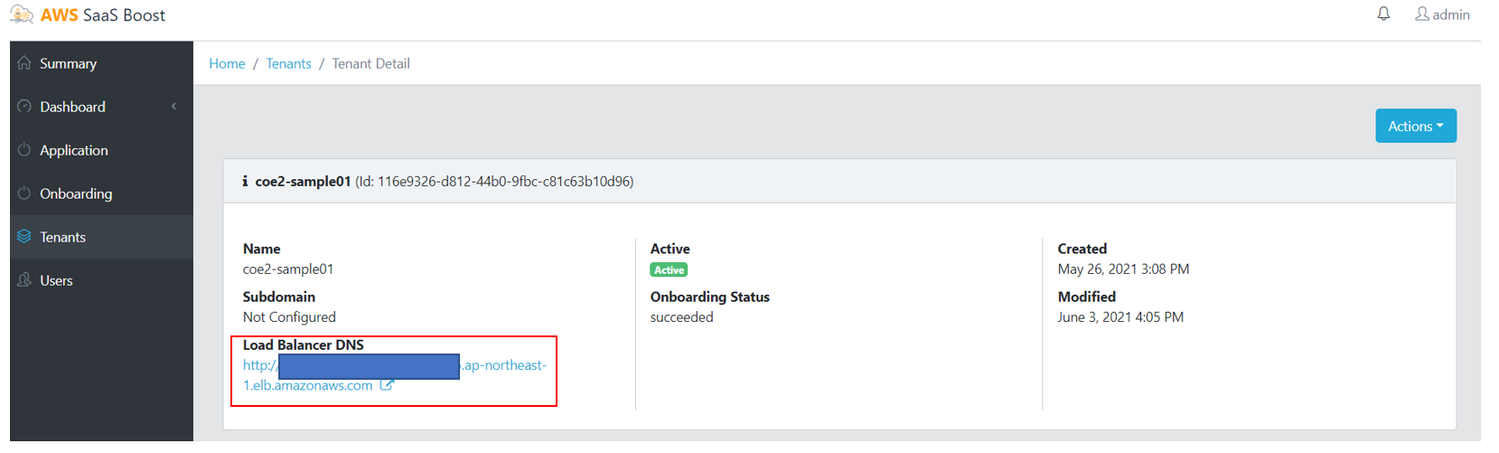The width and height of the screenshot is (1499, 453).
Task: Click the Summary home icon in sidebar
Action: [25, 63]
